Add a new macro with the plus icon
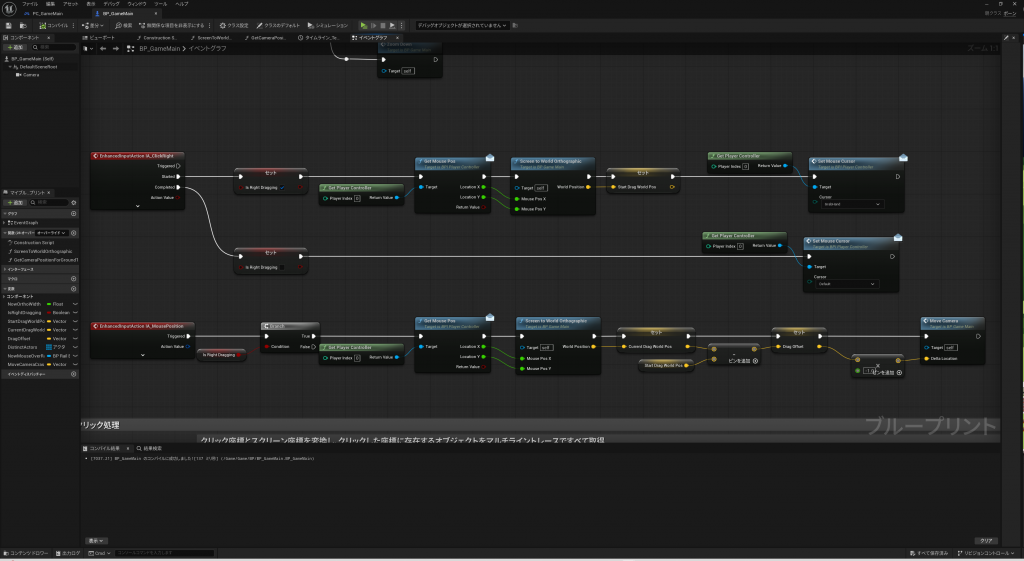 point(73,279)
